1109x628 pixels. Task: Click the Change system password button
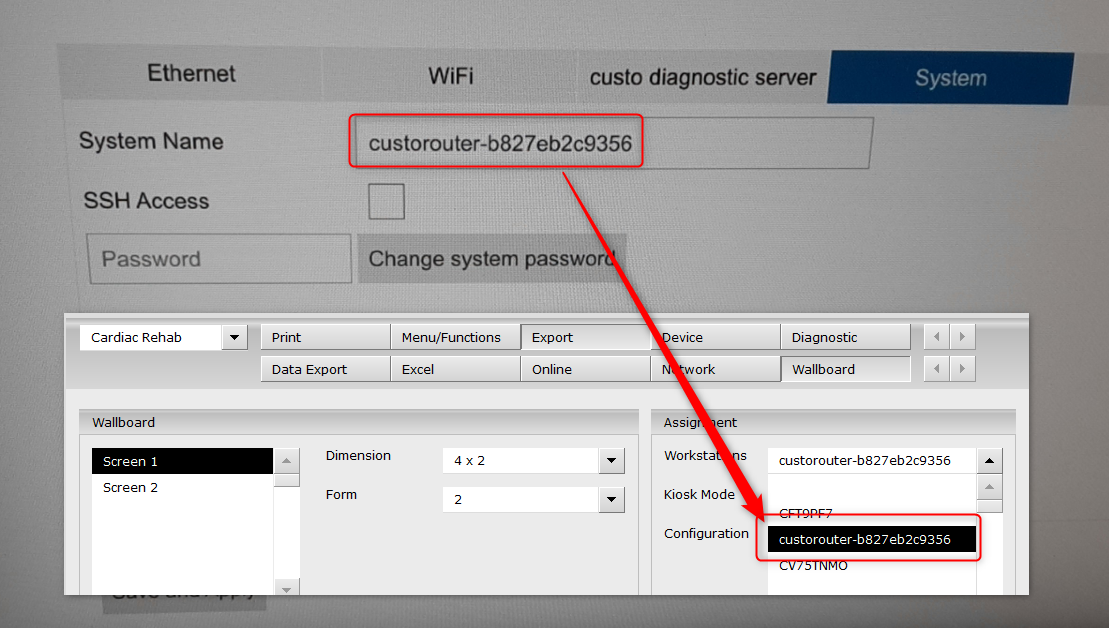(492, 259)
